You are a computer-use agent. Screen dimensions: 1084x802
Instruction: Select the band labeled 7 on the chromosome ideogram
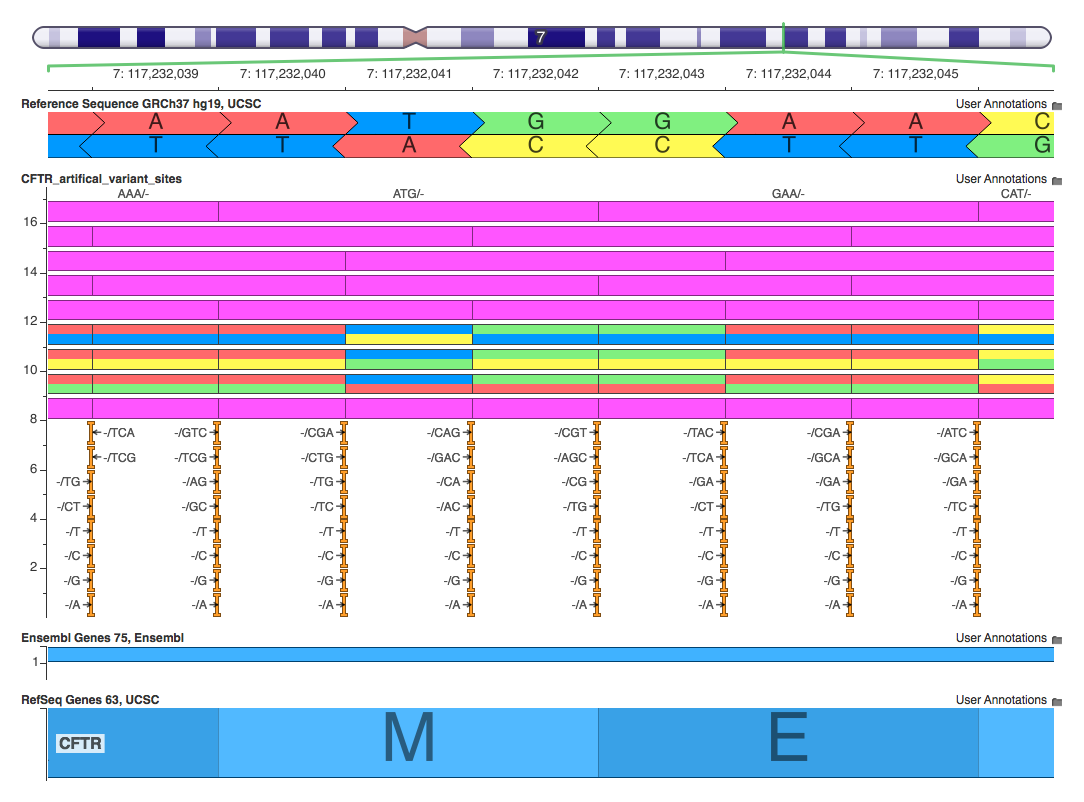540,37
